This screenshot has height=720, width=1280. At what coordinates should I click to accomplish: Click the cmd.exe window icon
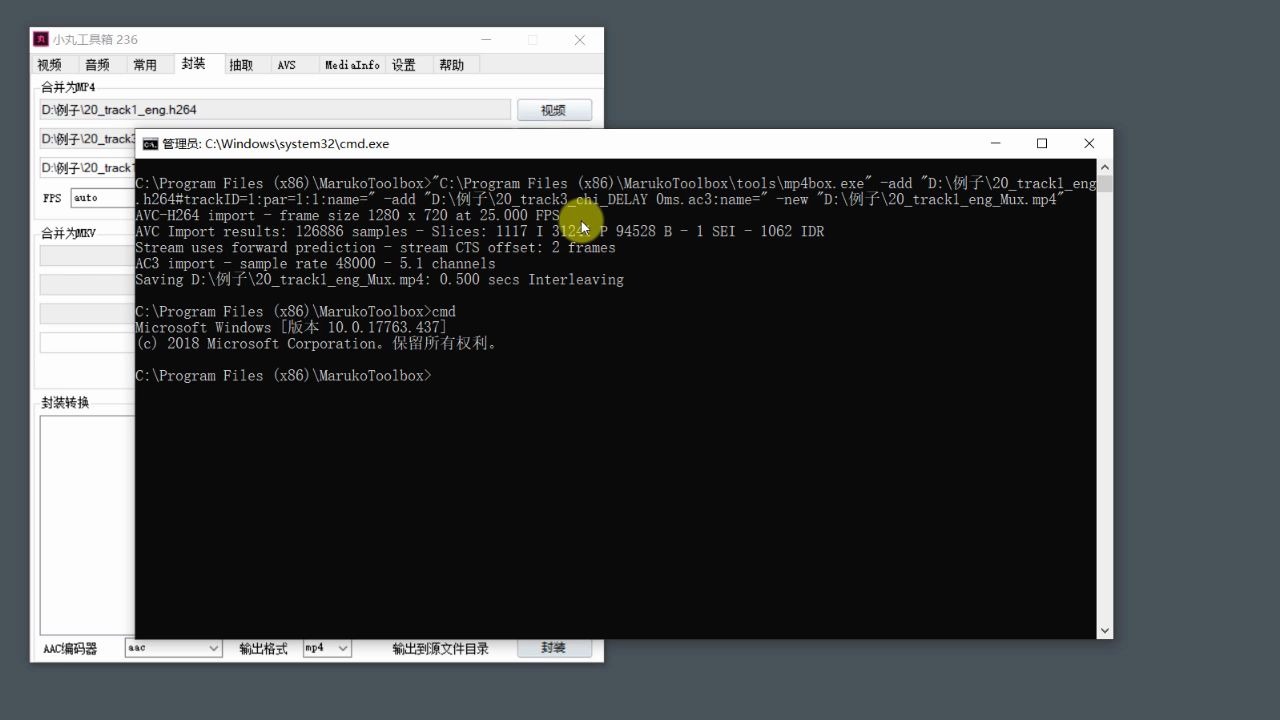click(x=150, y=144)
